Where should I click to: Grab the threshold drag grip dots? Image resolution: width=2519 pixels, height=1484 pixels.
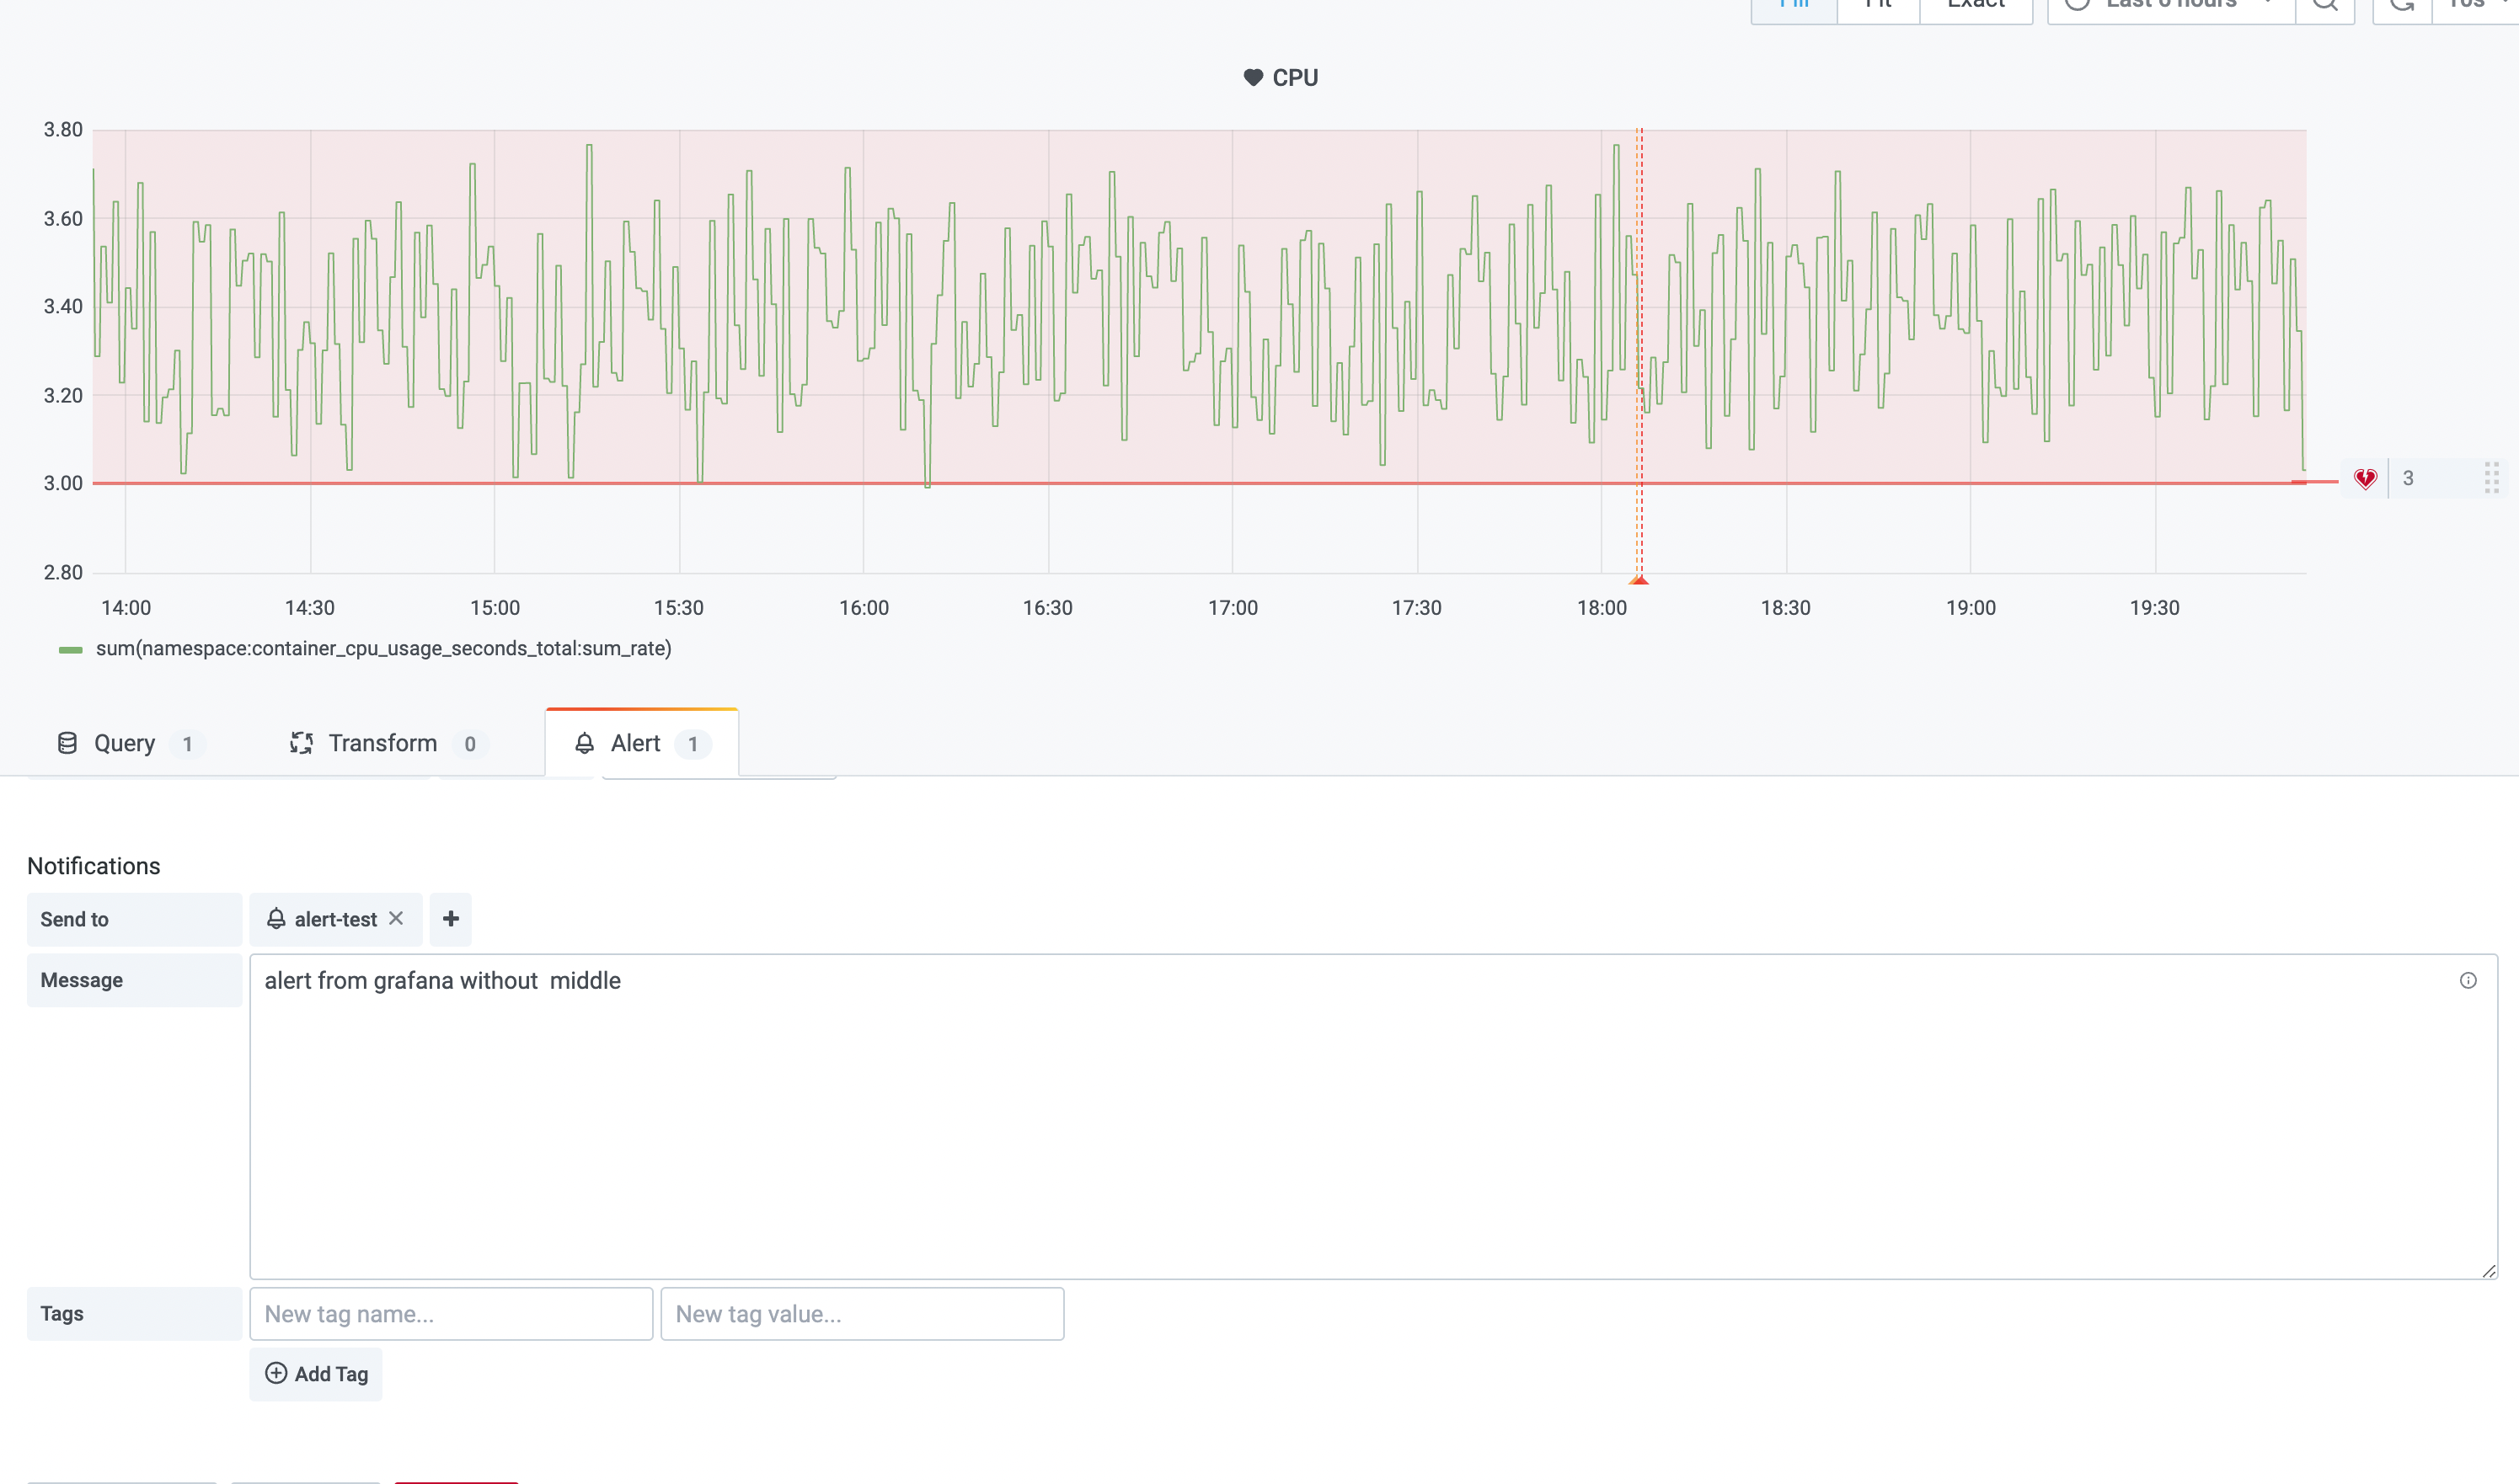pyautogui.click(x=2492, y=478)
